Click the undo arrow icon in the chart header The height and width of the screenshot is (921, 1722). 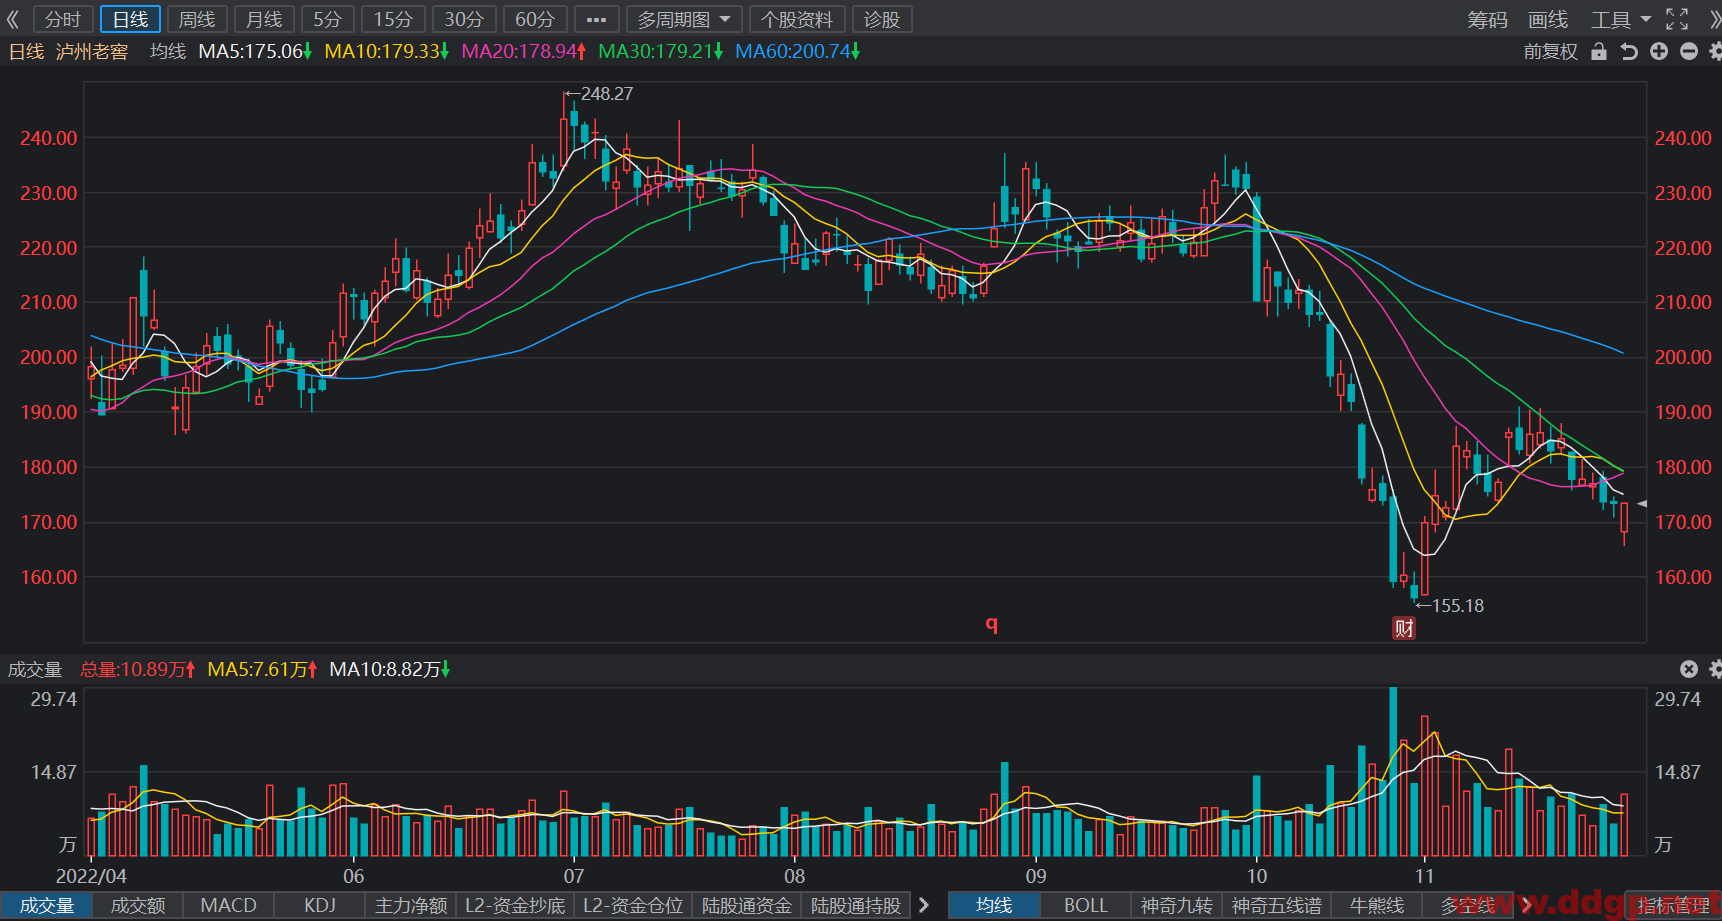[1629, 51]
